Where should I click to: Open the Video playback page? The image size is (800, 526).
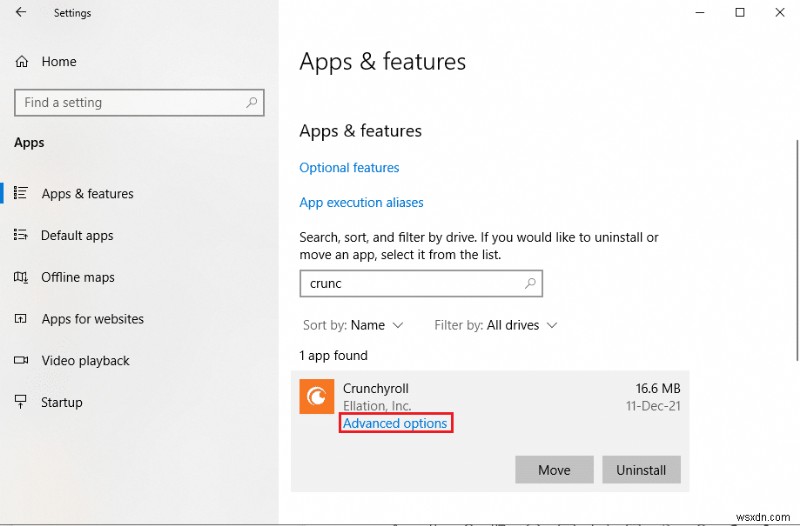(x=85, y=361)
